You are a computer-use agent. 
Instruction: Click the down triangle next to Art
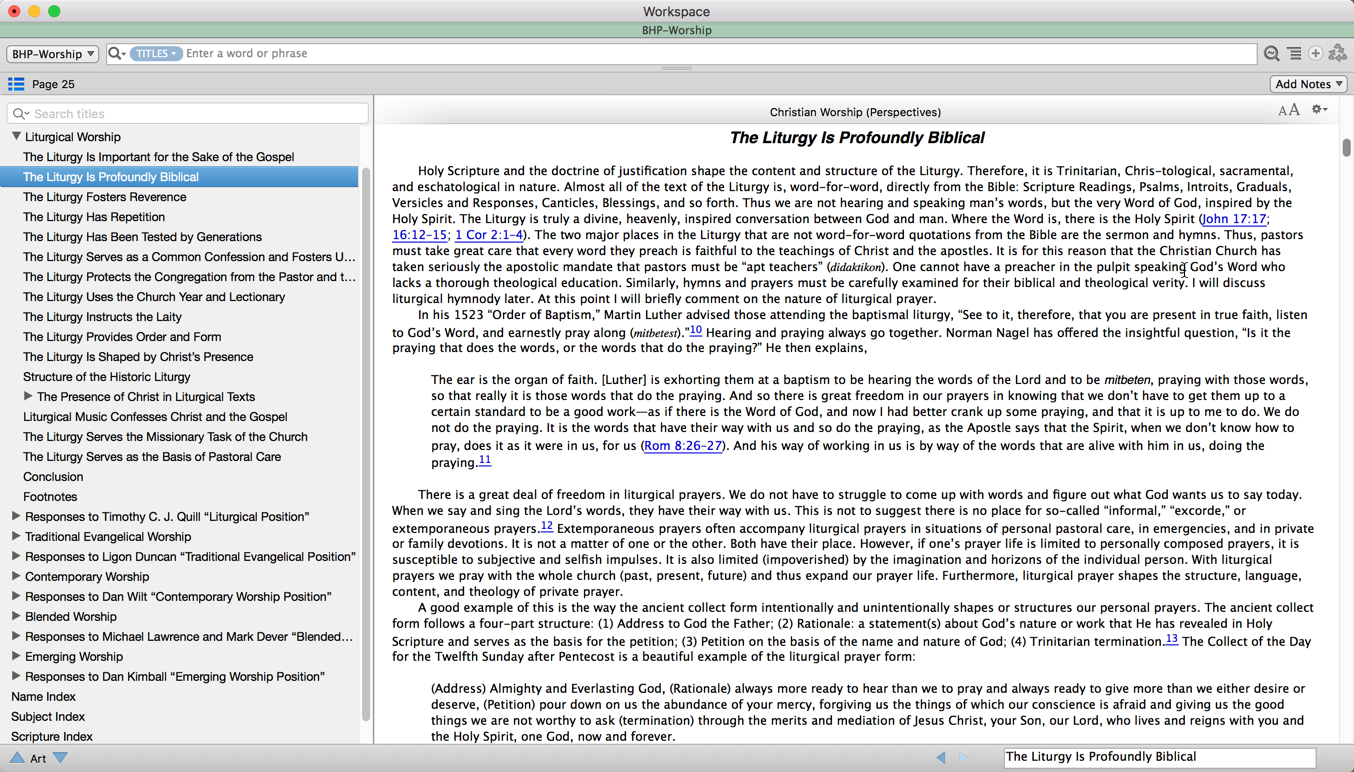click(61, 758)
